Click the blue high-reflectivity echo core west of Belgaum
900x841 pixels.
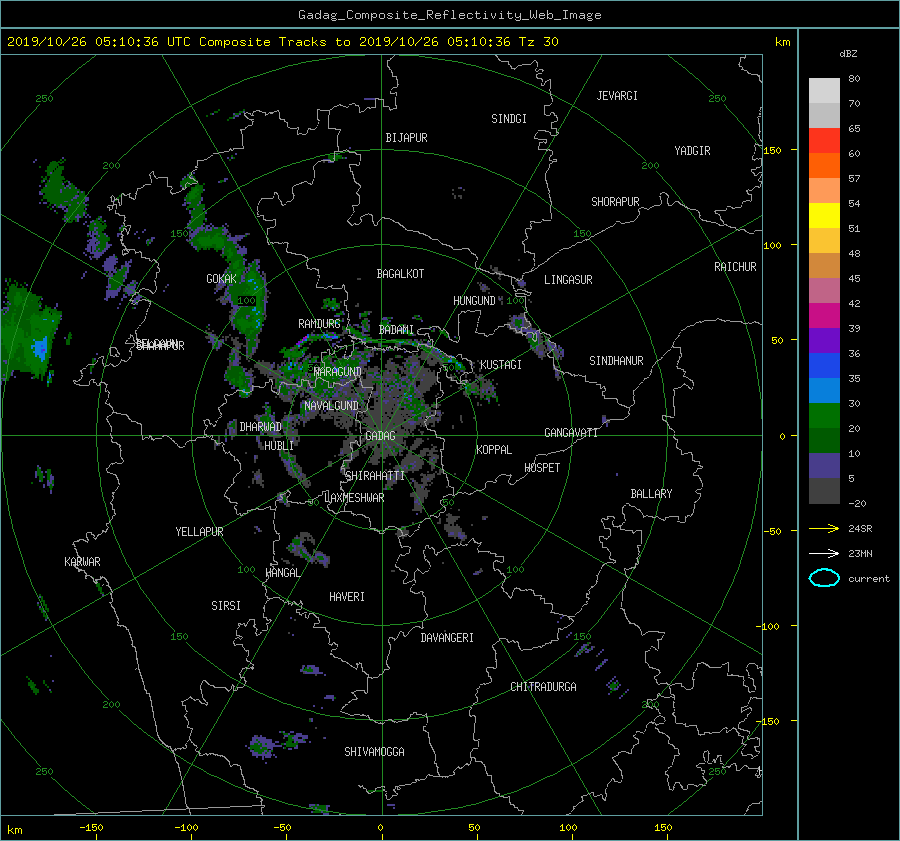tap(40, 349)
